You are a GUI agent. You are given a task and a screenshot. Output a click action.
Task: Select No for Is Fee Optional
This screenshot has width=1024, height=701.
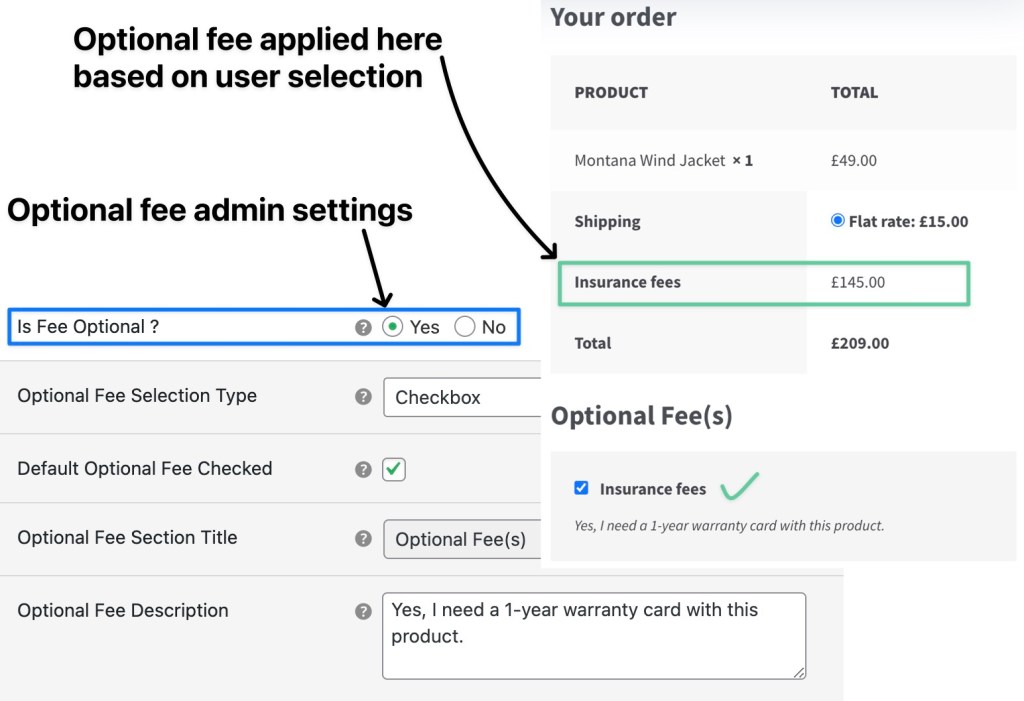point(464,327)
